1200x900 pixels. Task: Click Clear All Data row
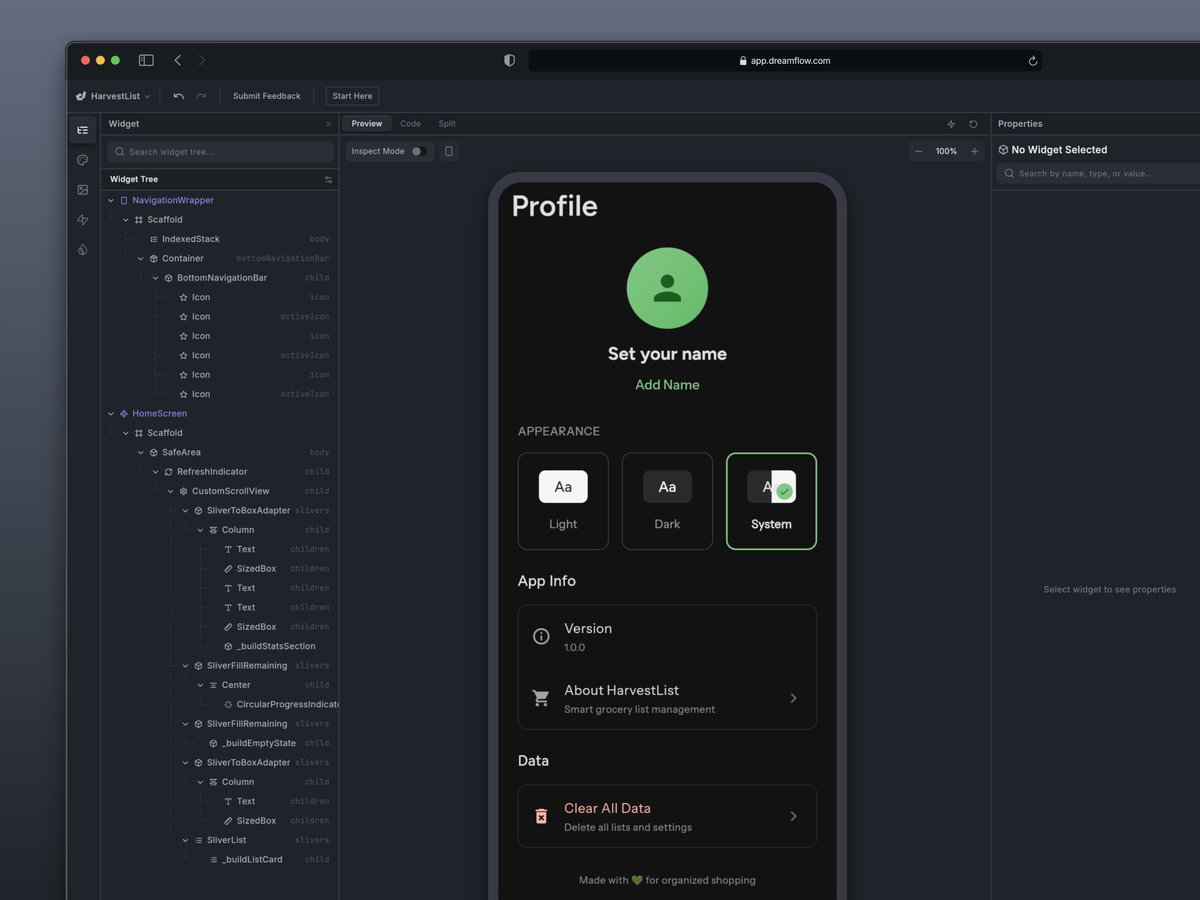pos(667,816)
